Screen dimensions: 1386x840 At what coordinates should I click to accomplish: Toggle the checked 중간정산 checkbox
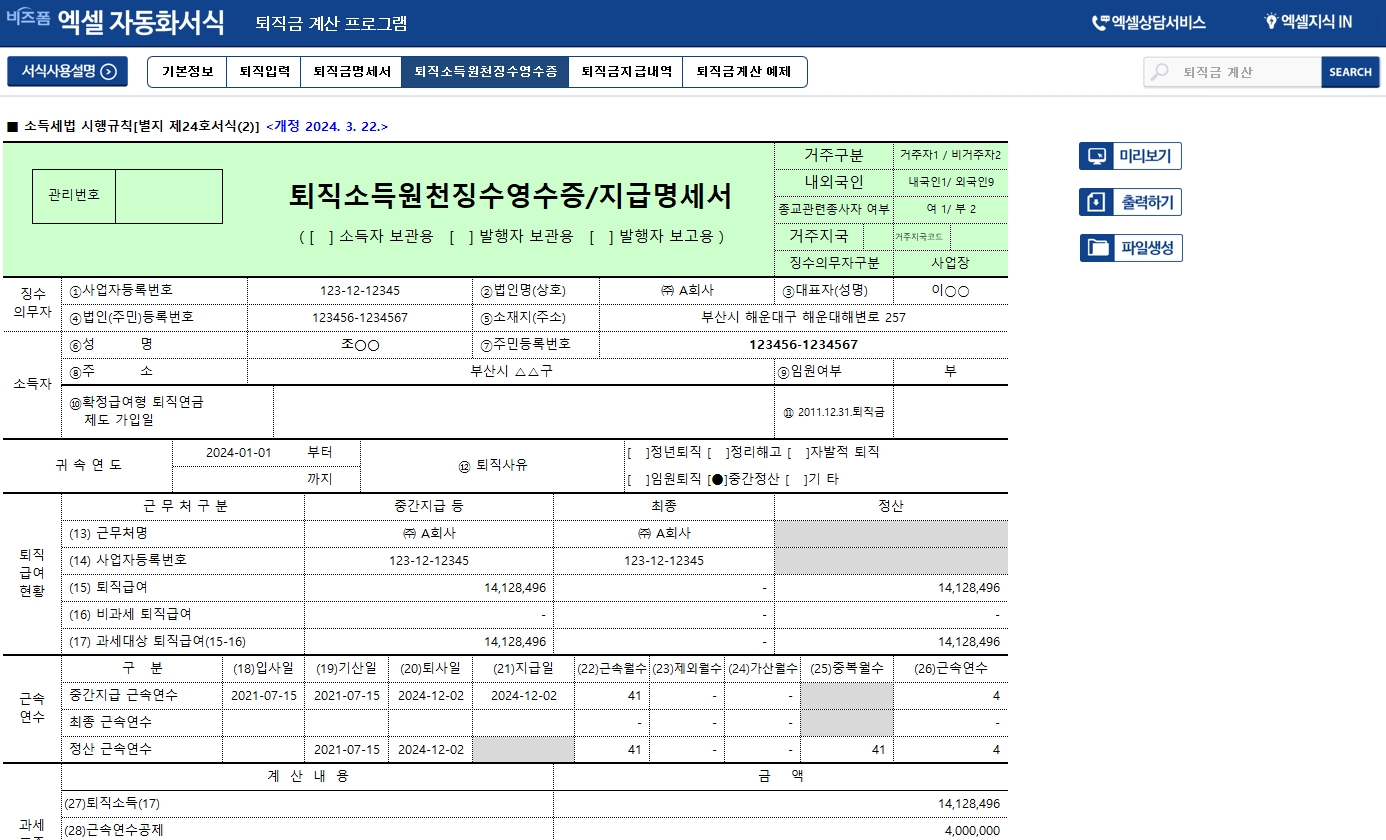coord(717,479)
